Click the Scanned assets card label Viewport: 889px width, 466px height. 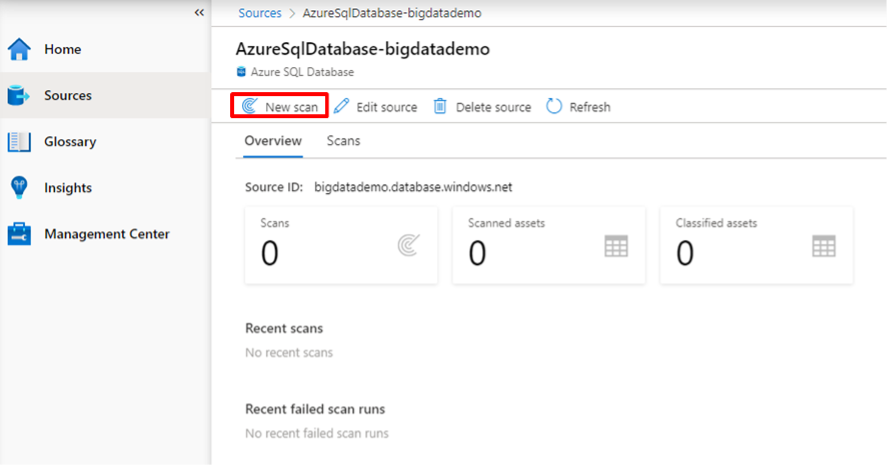point(506,223)
